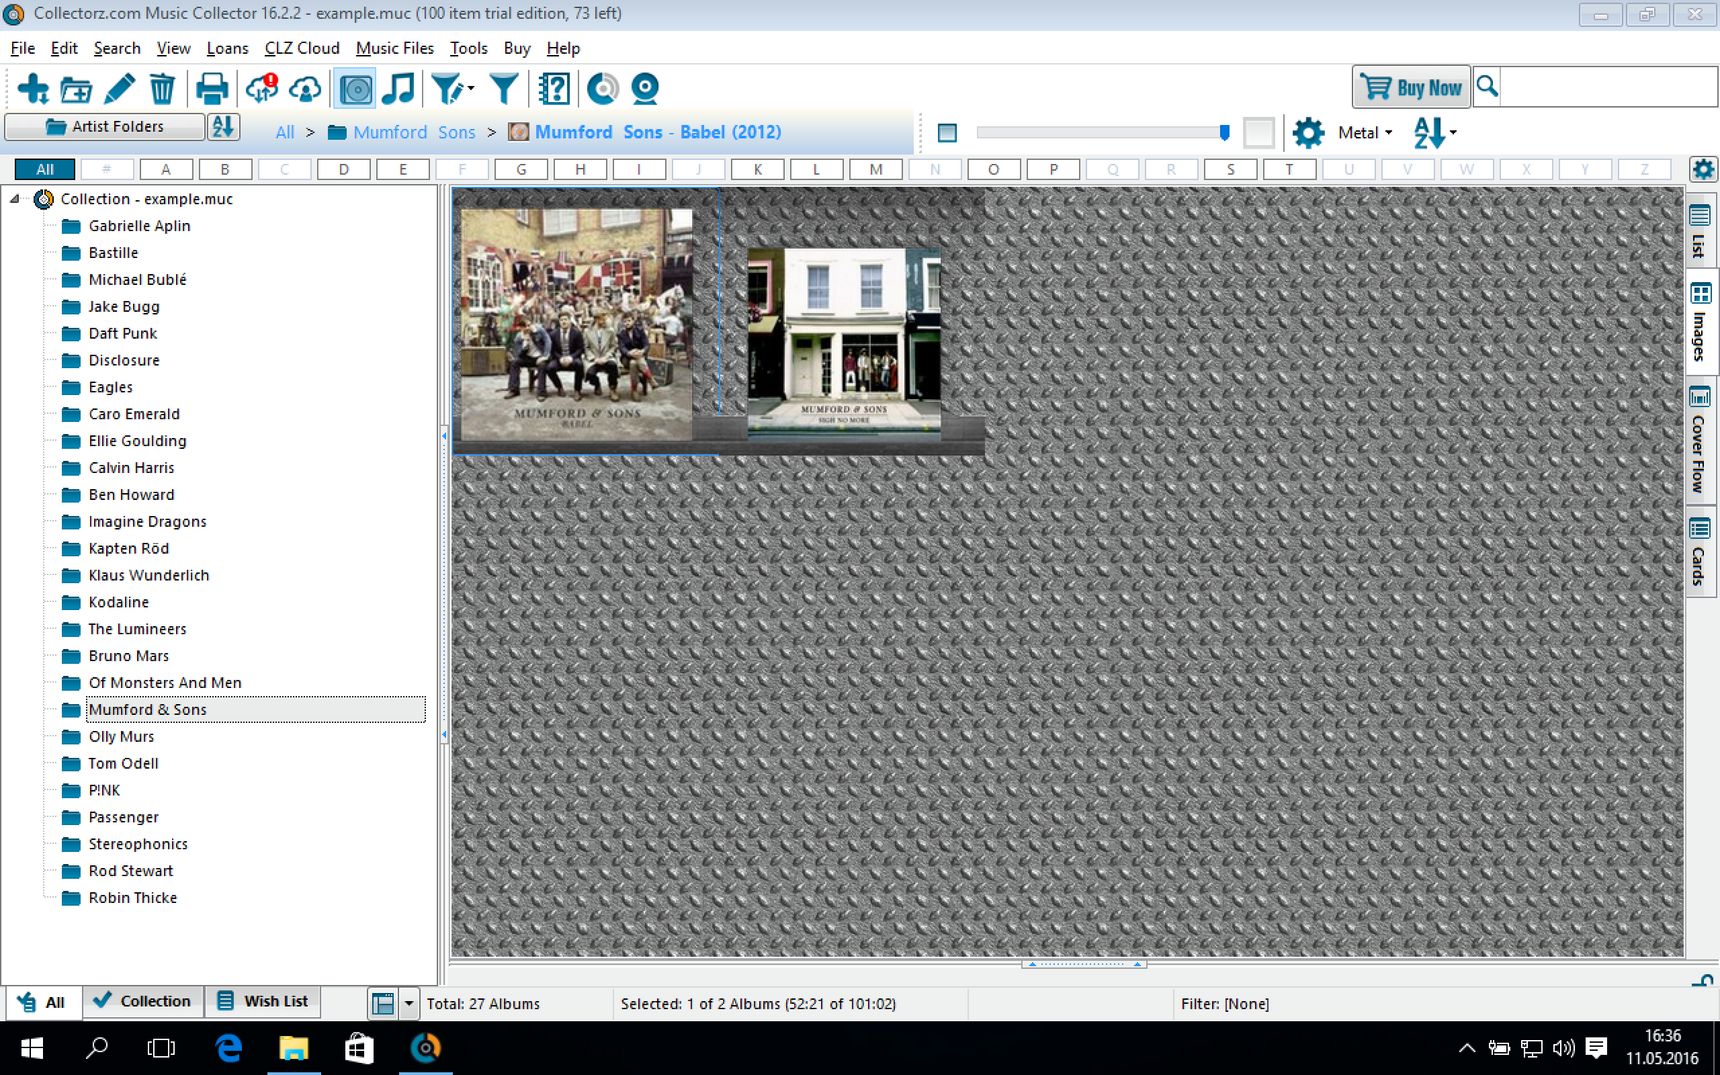Open the Tools menu
The image size is (1720, 1075).
(x=468, y=48)
